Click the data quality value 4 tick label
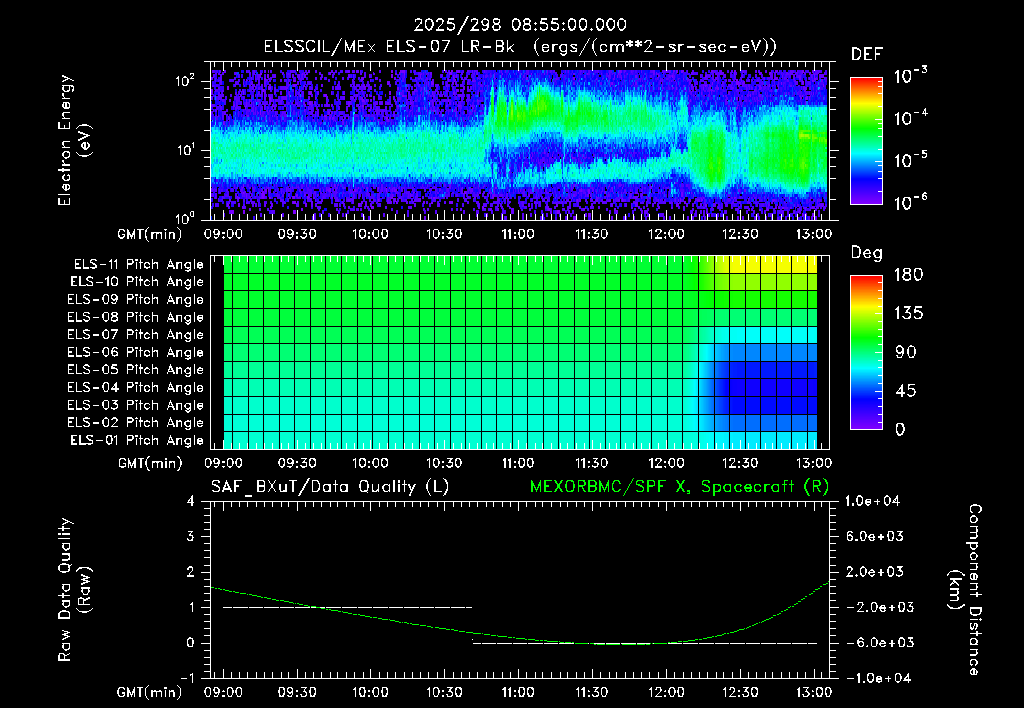The height and width of the screenshot is (708, 1024). [190, 501]
